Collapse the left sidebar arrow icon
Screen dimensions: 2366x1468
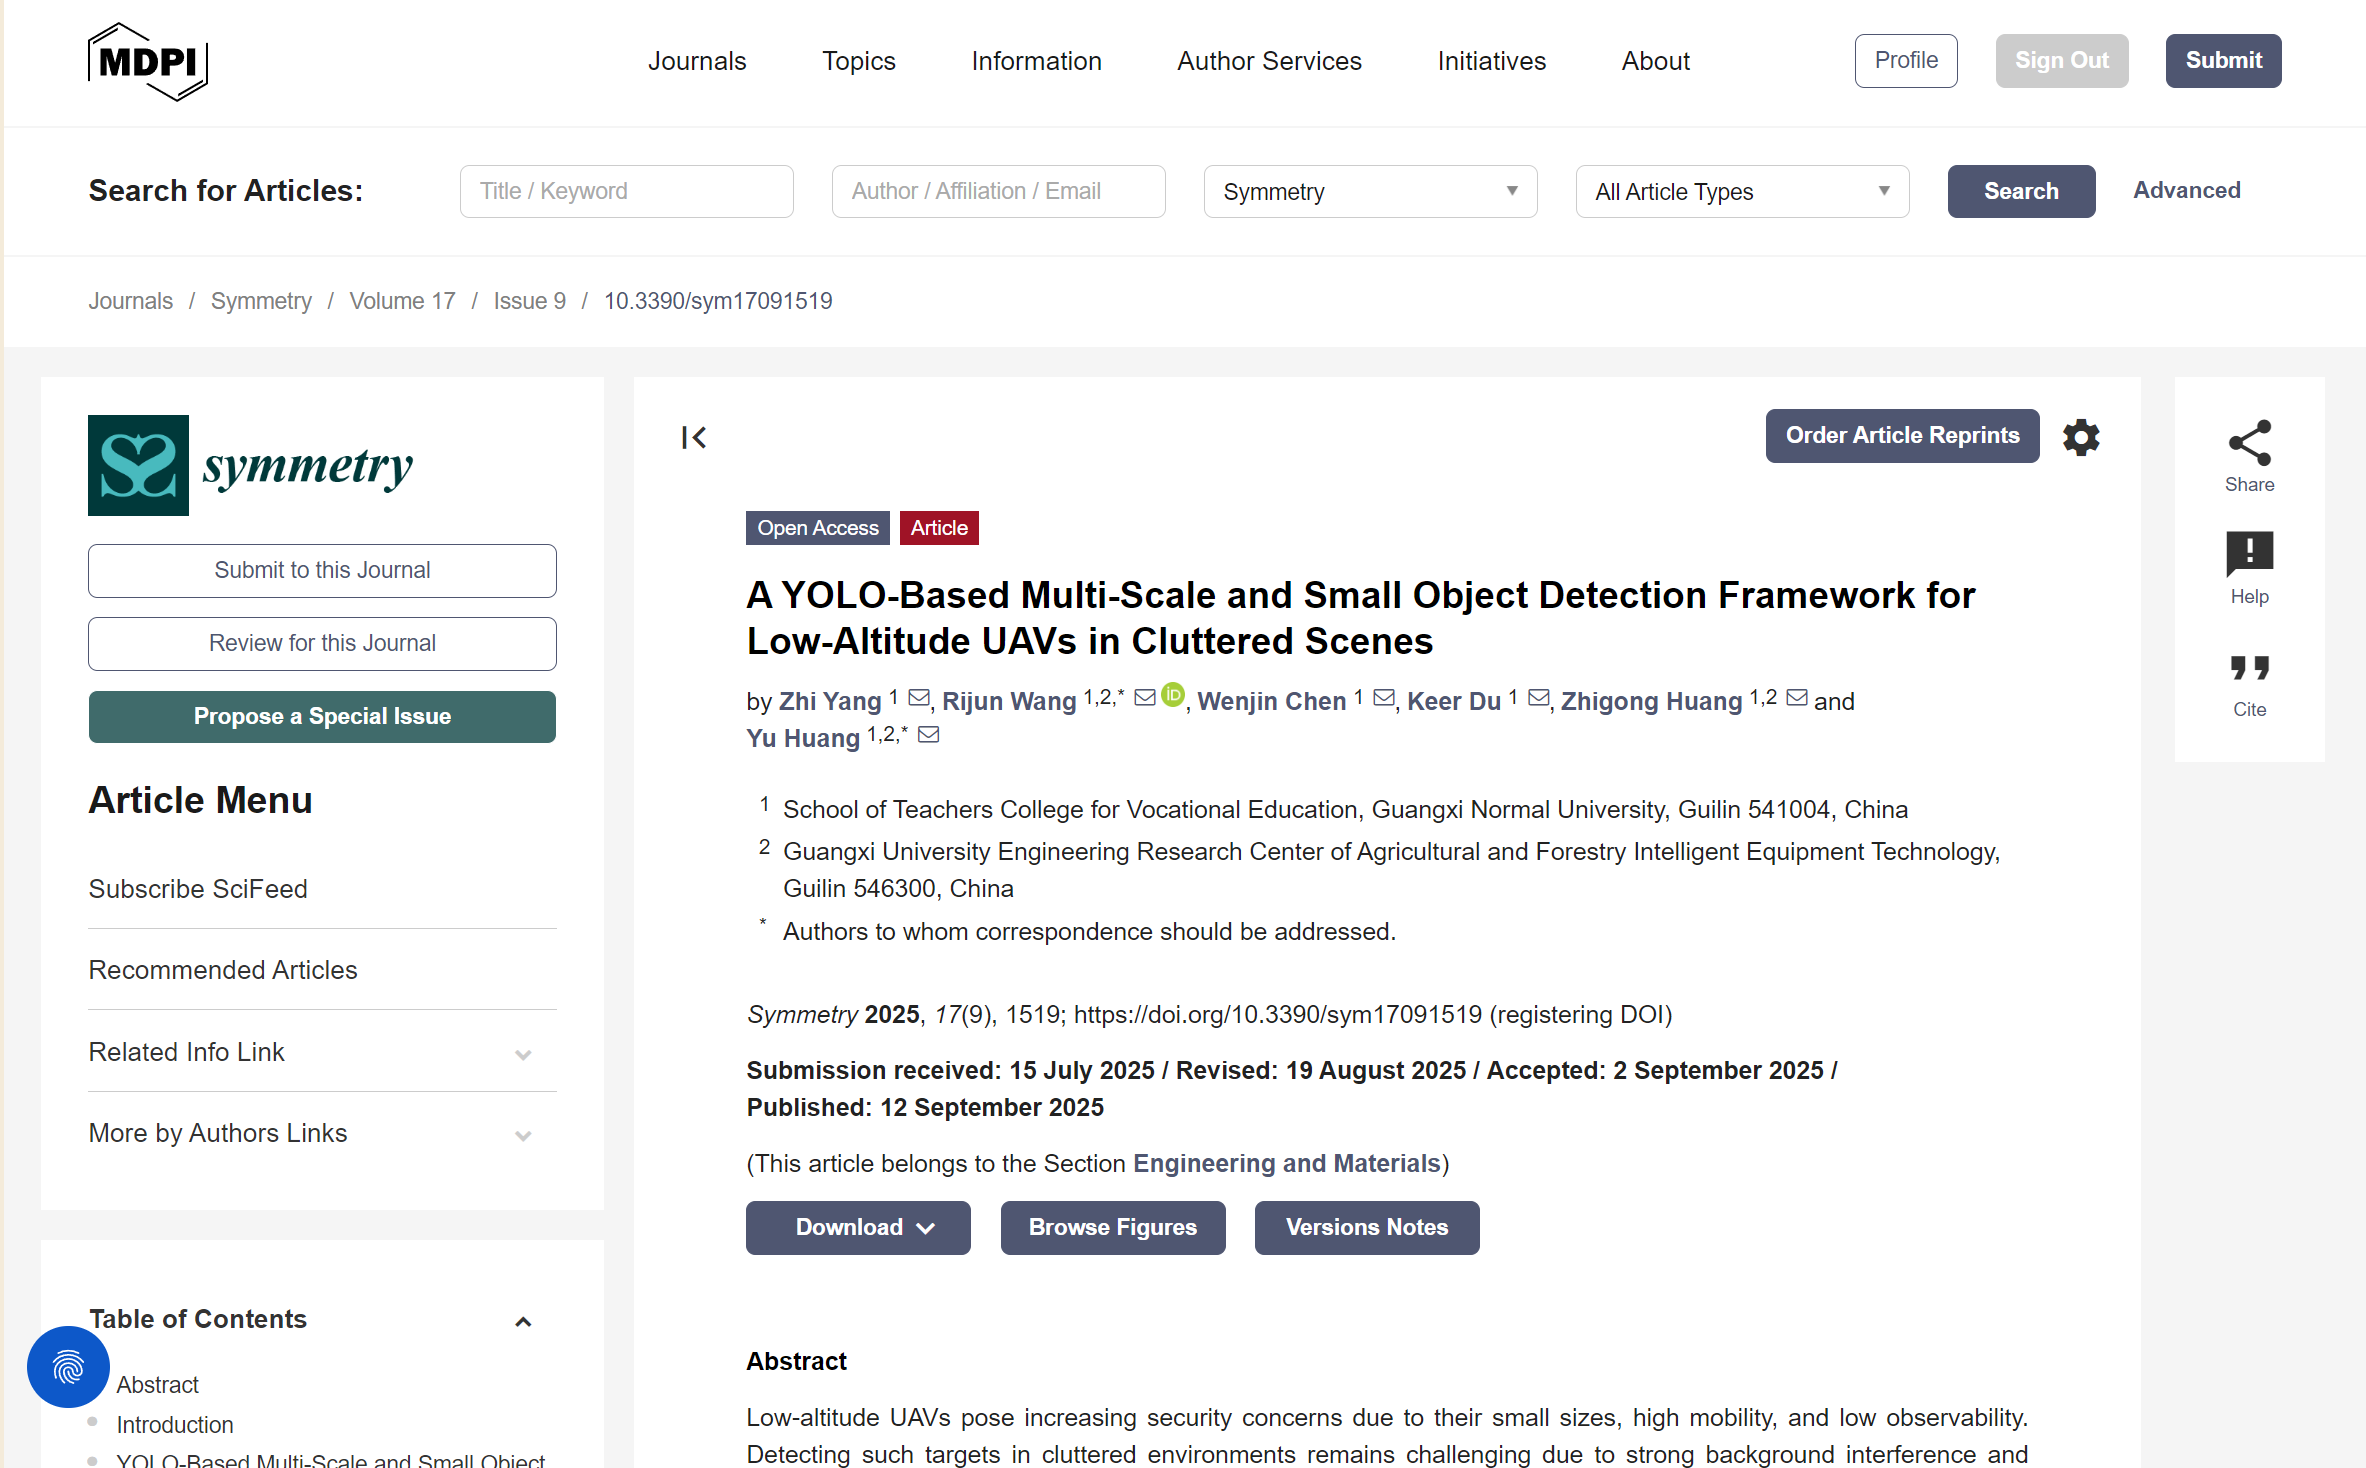click(693, 437)
